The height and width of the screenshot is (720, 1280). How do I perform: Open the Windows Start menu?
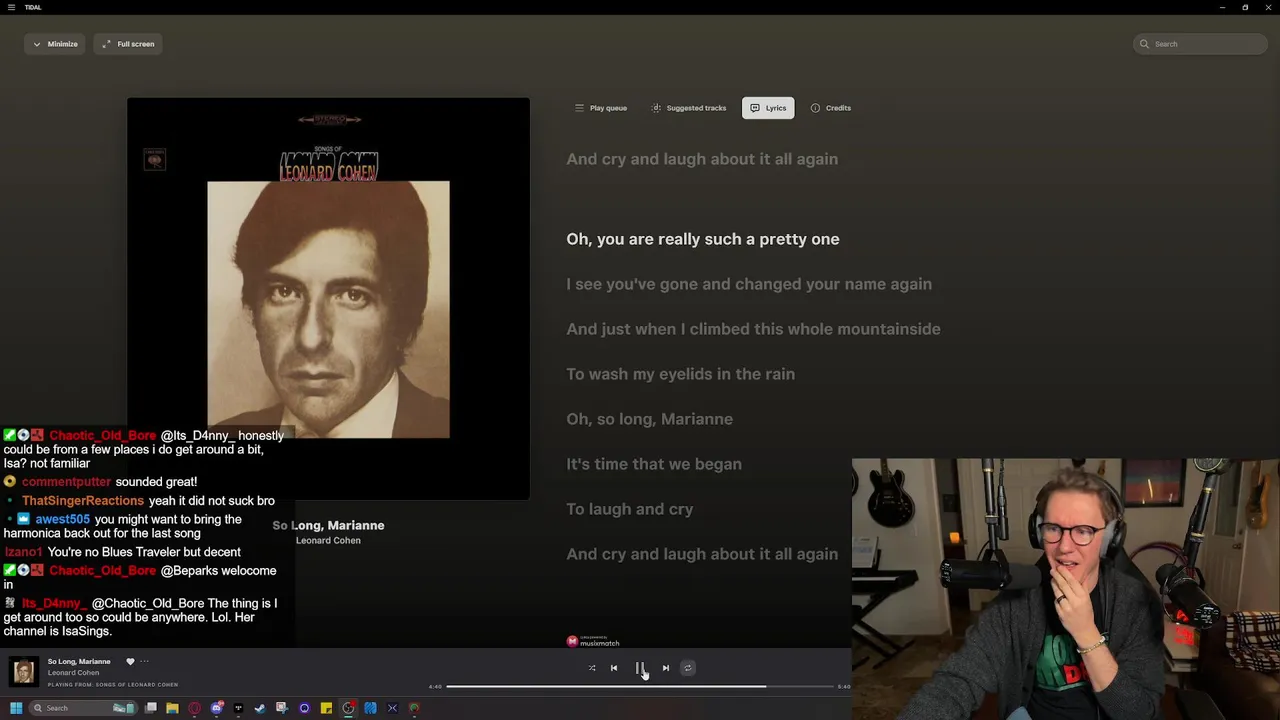pos(16,708)
